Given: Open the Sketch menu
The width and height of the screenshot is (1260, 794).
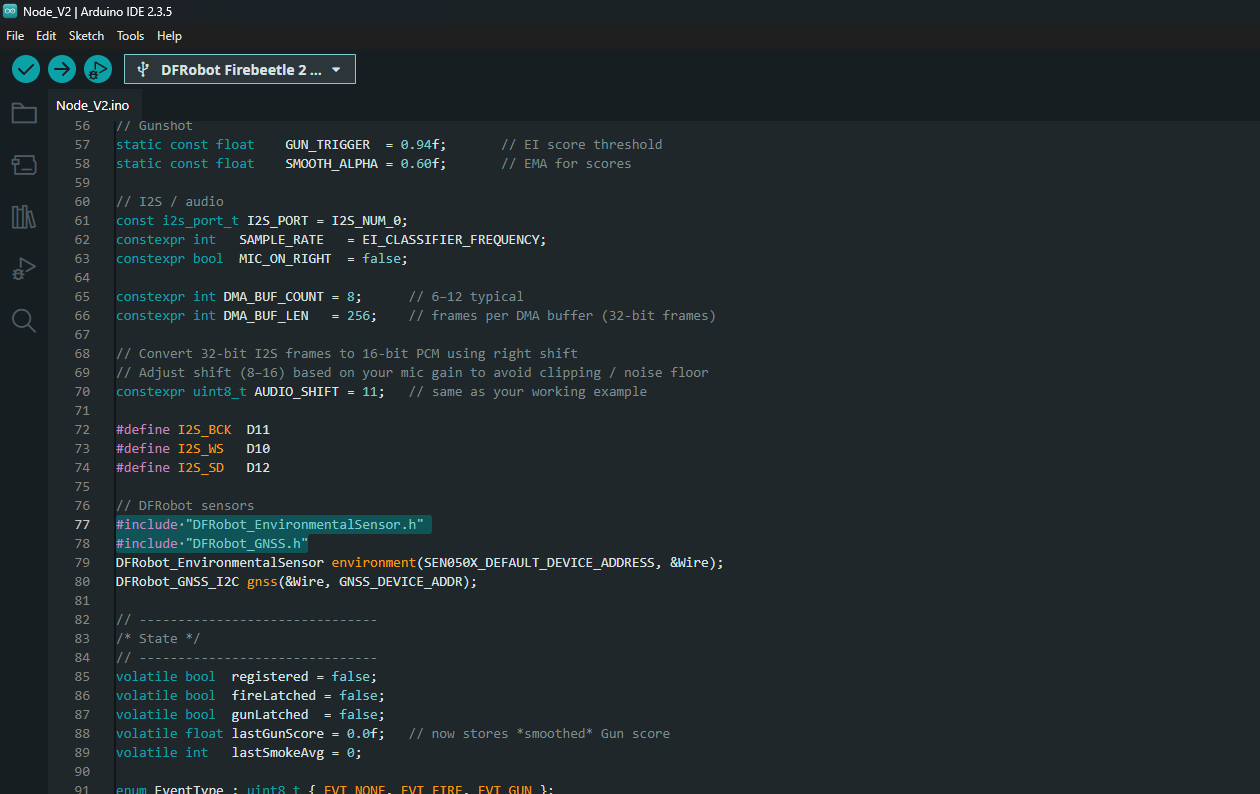Looking at the screenshot, I should [86, 36].
